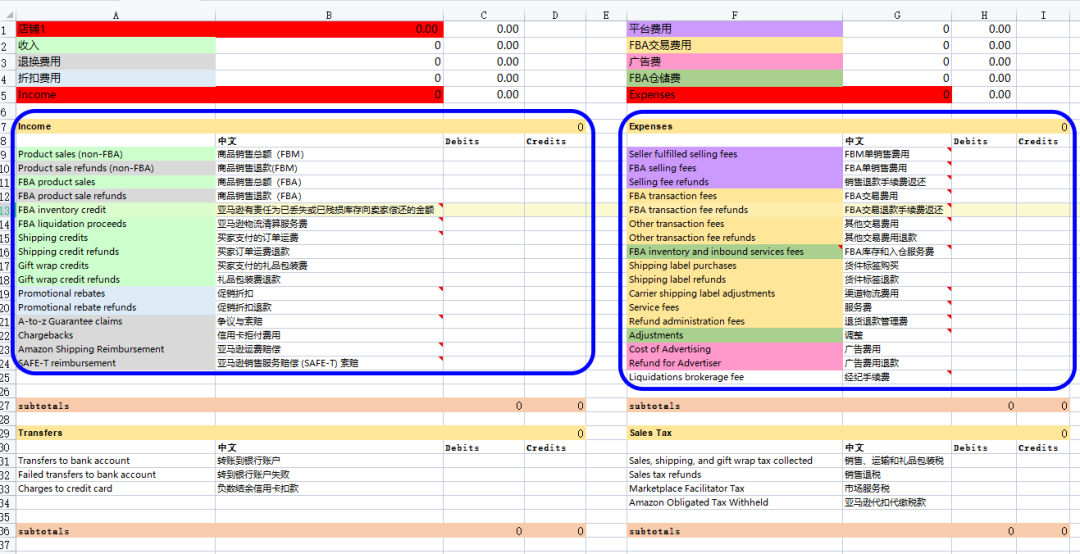The image size is (1080, 554).
Task: Click FBA transaction fees cell
Action: 734,196
